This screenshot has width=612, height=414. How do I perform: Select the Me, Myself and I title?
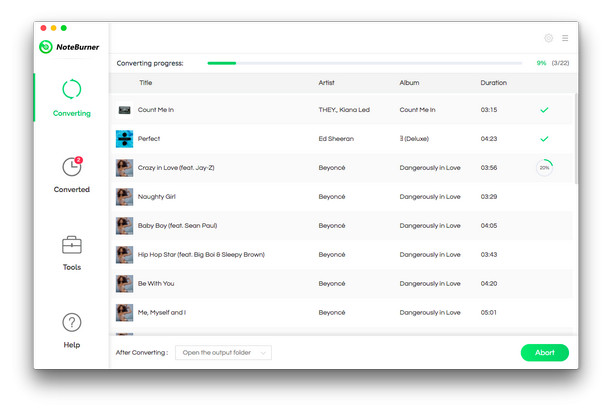pos(162,313)
